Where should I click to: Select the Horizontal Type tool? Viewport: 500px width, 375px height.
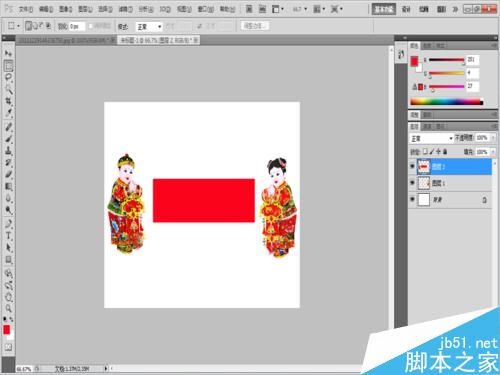[x=8, y=236]
